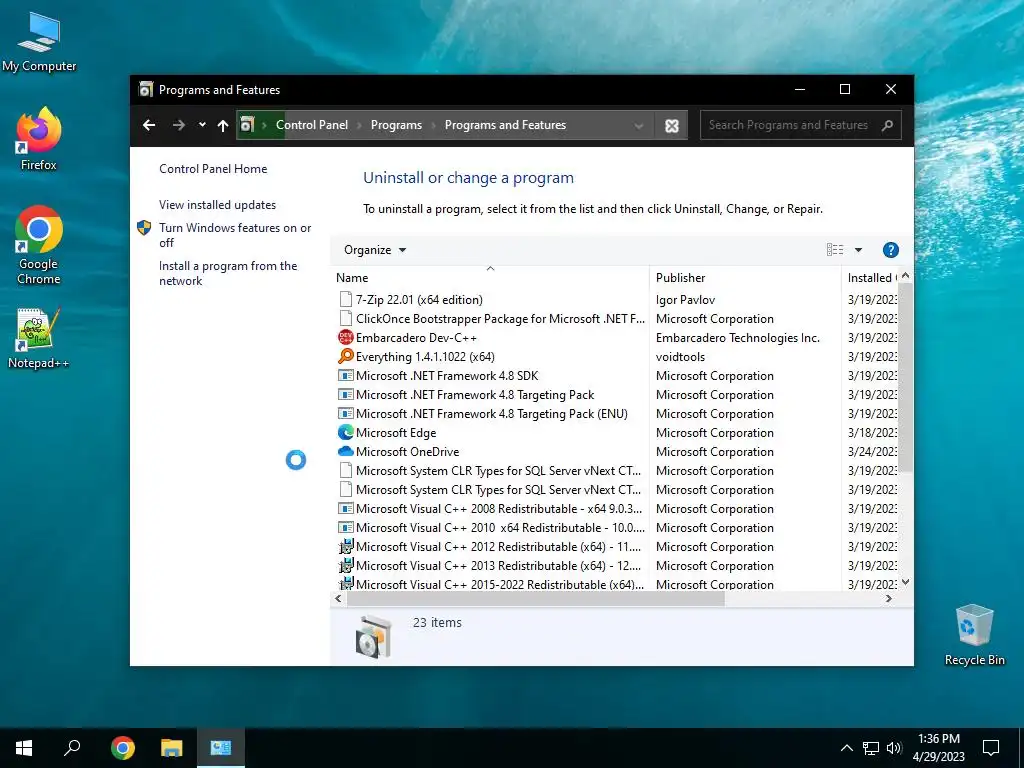
Task: Select Microsoft Visual C++ 2010 x64 Redistributable
Action: 500,527
